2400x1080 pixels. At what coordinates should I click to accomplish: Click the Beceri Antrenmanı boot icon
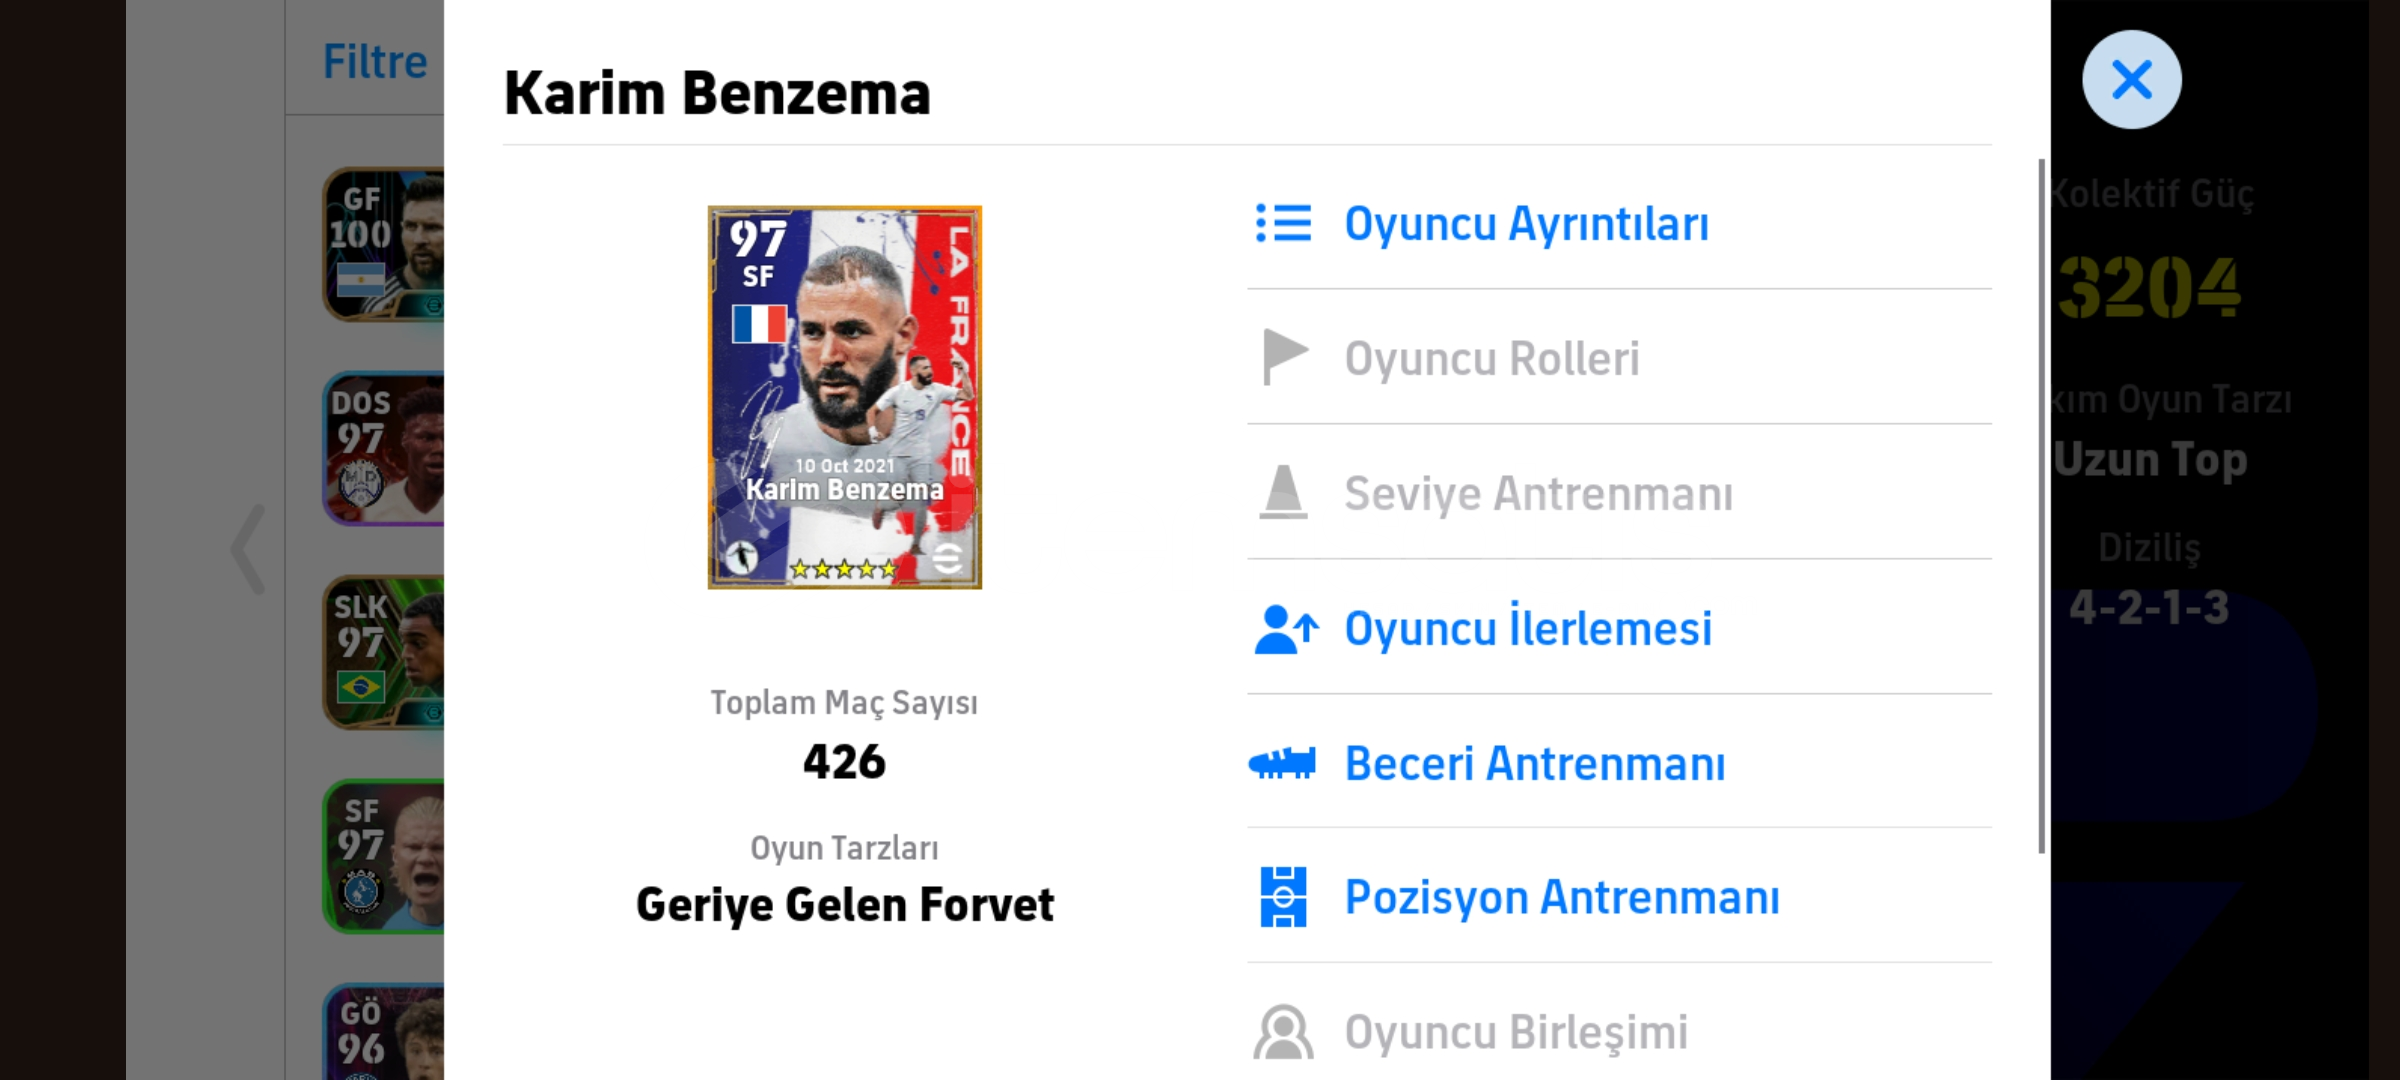pos(1282,763)
